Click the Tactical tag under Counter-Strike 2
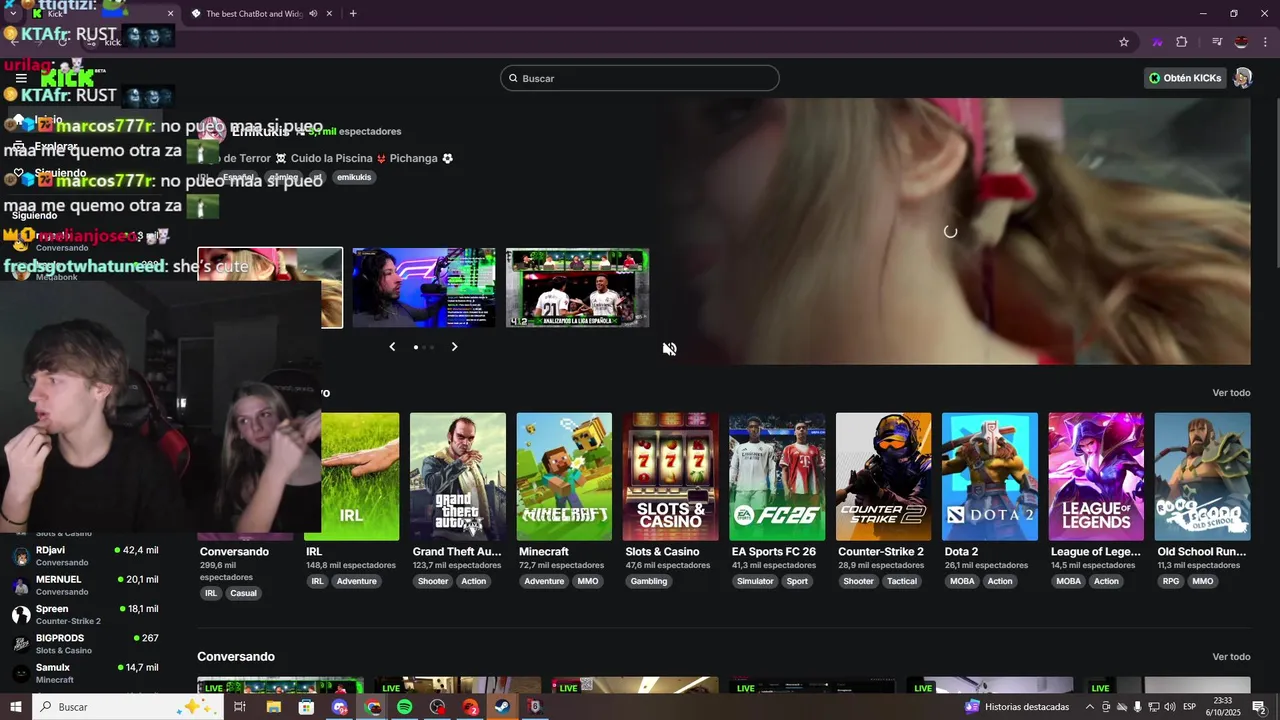The image size is (1280, 720). click(x=902, y=581)
